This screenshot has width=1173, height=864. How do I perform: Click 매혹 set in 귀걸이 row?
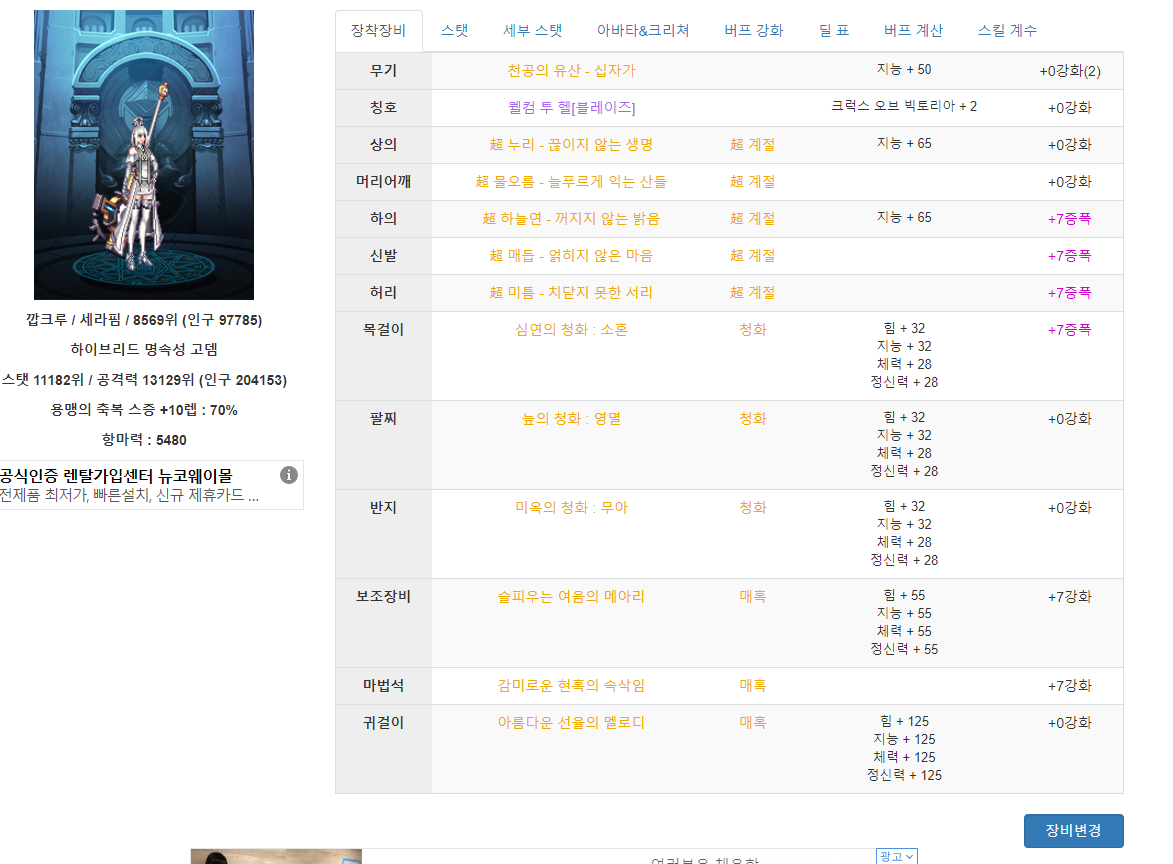[x=753, y=723]
